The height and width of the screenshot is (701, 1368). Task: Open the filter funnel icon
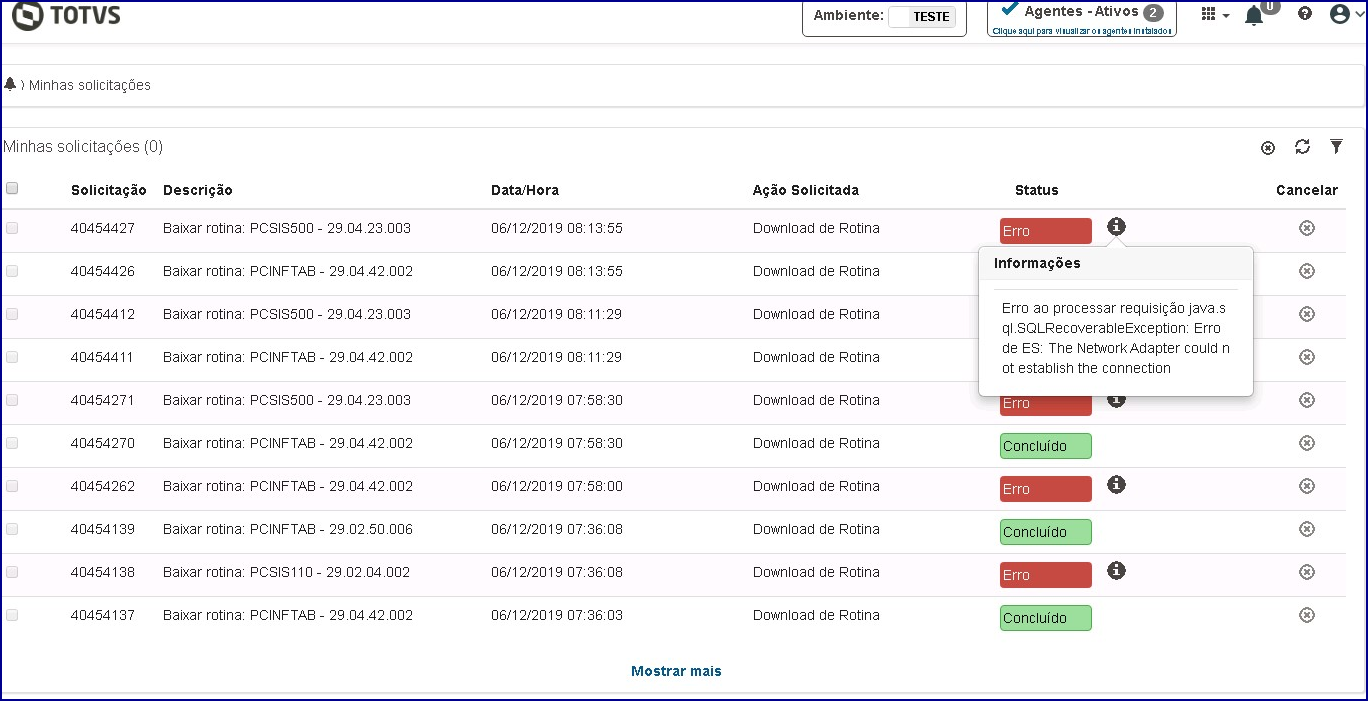click(1336, 147)
